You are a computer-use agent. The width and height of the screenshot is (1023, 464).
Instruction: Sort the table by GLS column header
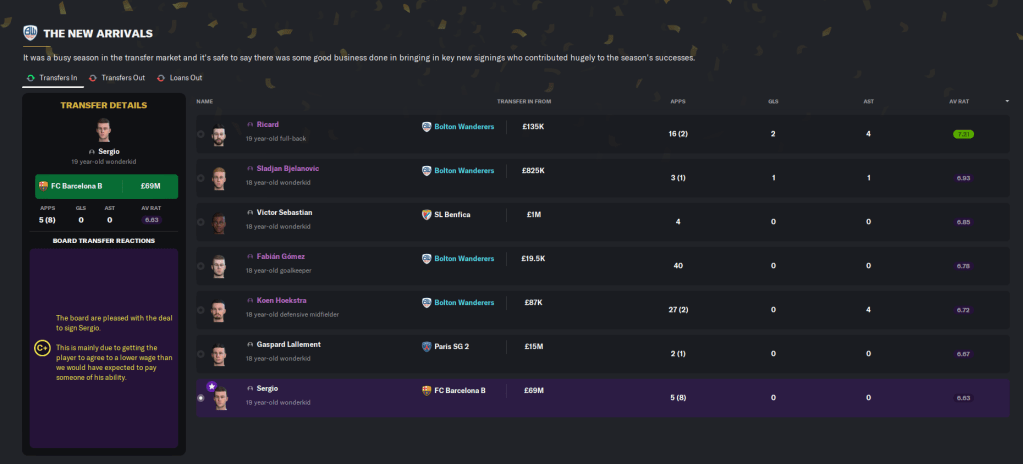(773, 101)
